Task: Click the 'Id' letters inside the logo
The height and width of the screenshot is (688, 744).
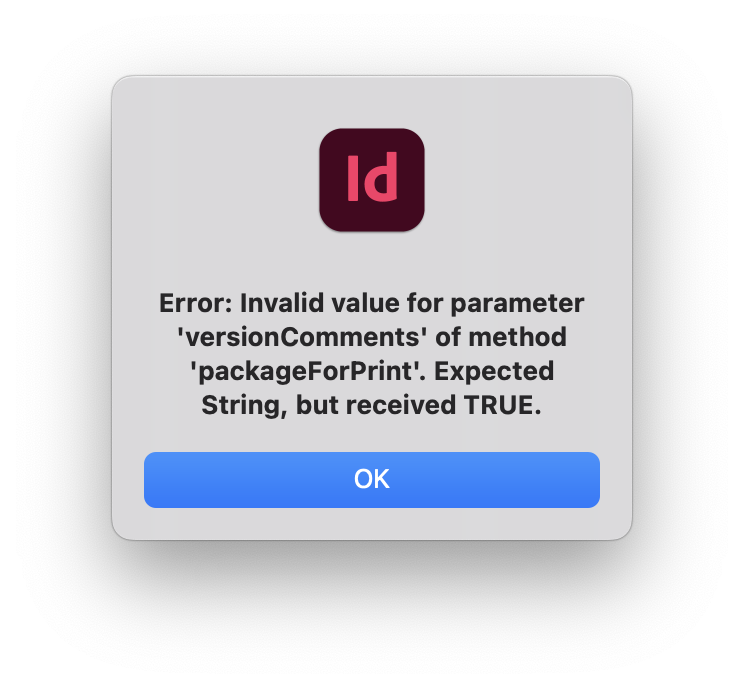Action: 372,177
